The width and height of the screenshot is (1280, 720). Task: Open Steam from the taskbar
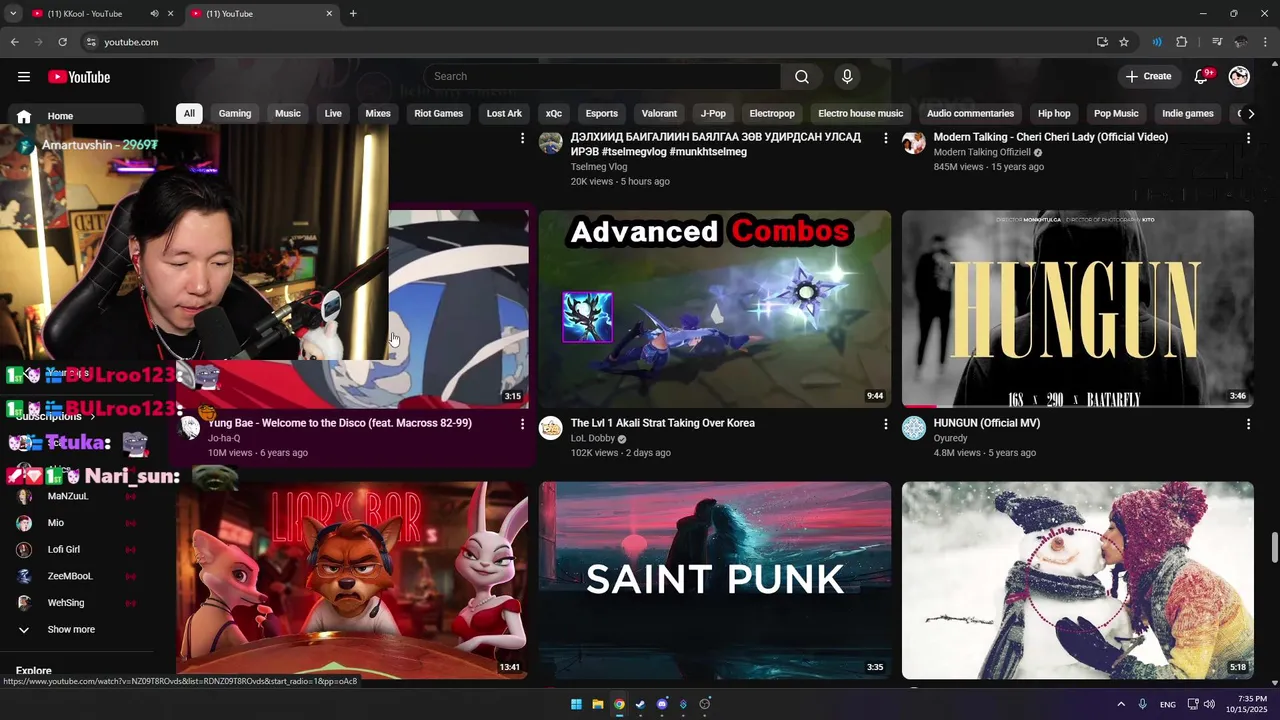click(x=641, y=704)
